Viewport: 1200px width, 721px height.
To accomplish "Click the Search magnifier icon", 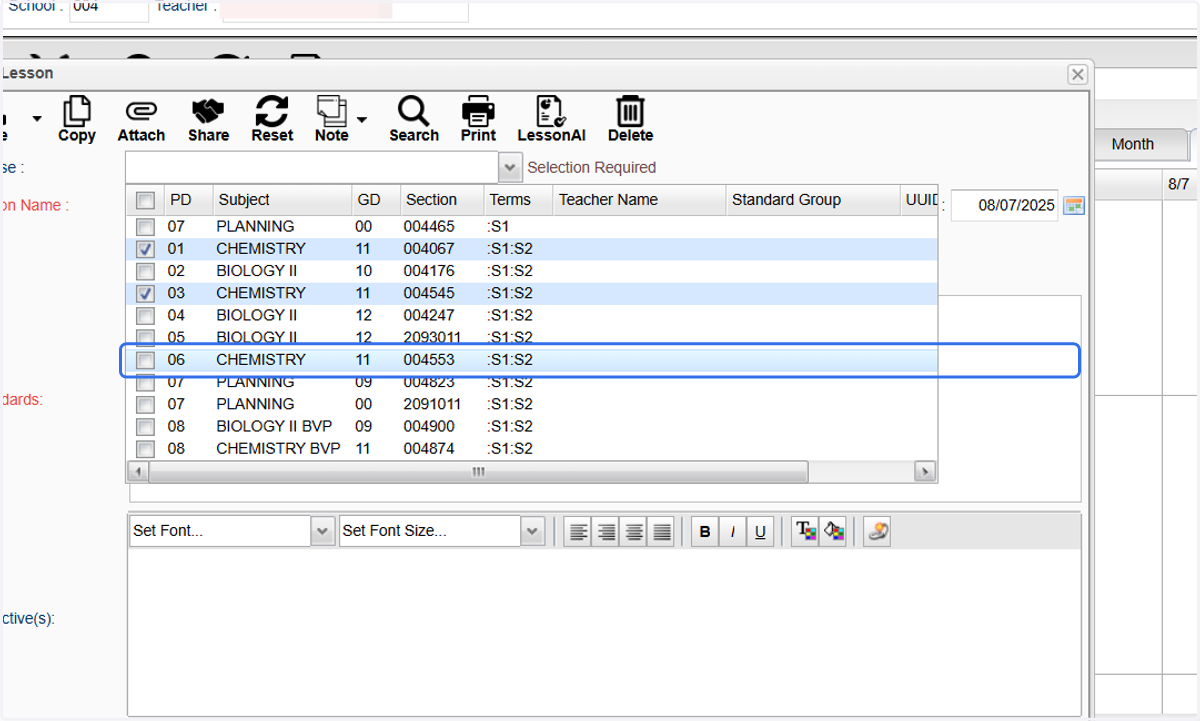I will 414,119.
